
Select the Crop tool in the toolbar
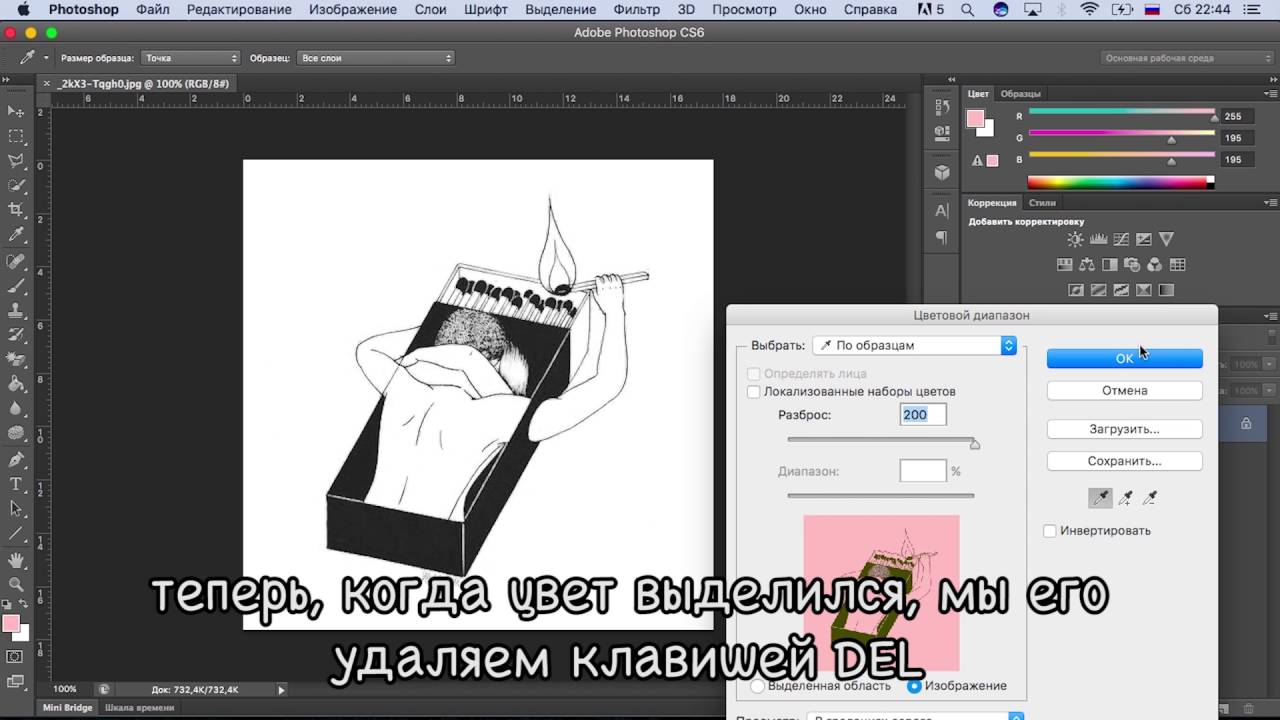[16, 210]
